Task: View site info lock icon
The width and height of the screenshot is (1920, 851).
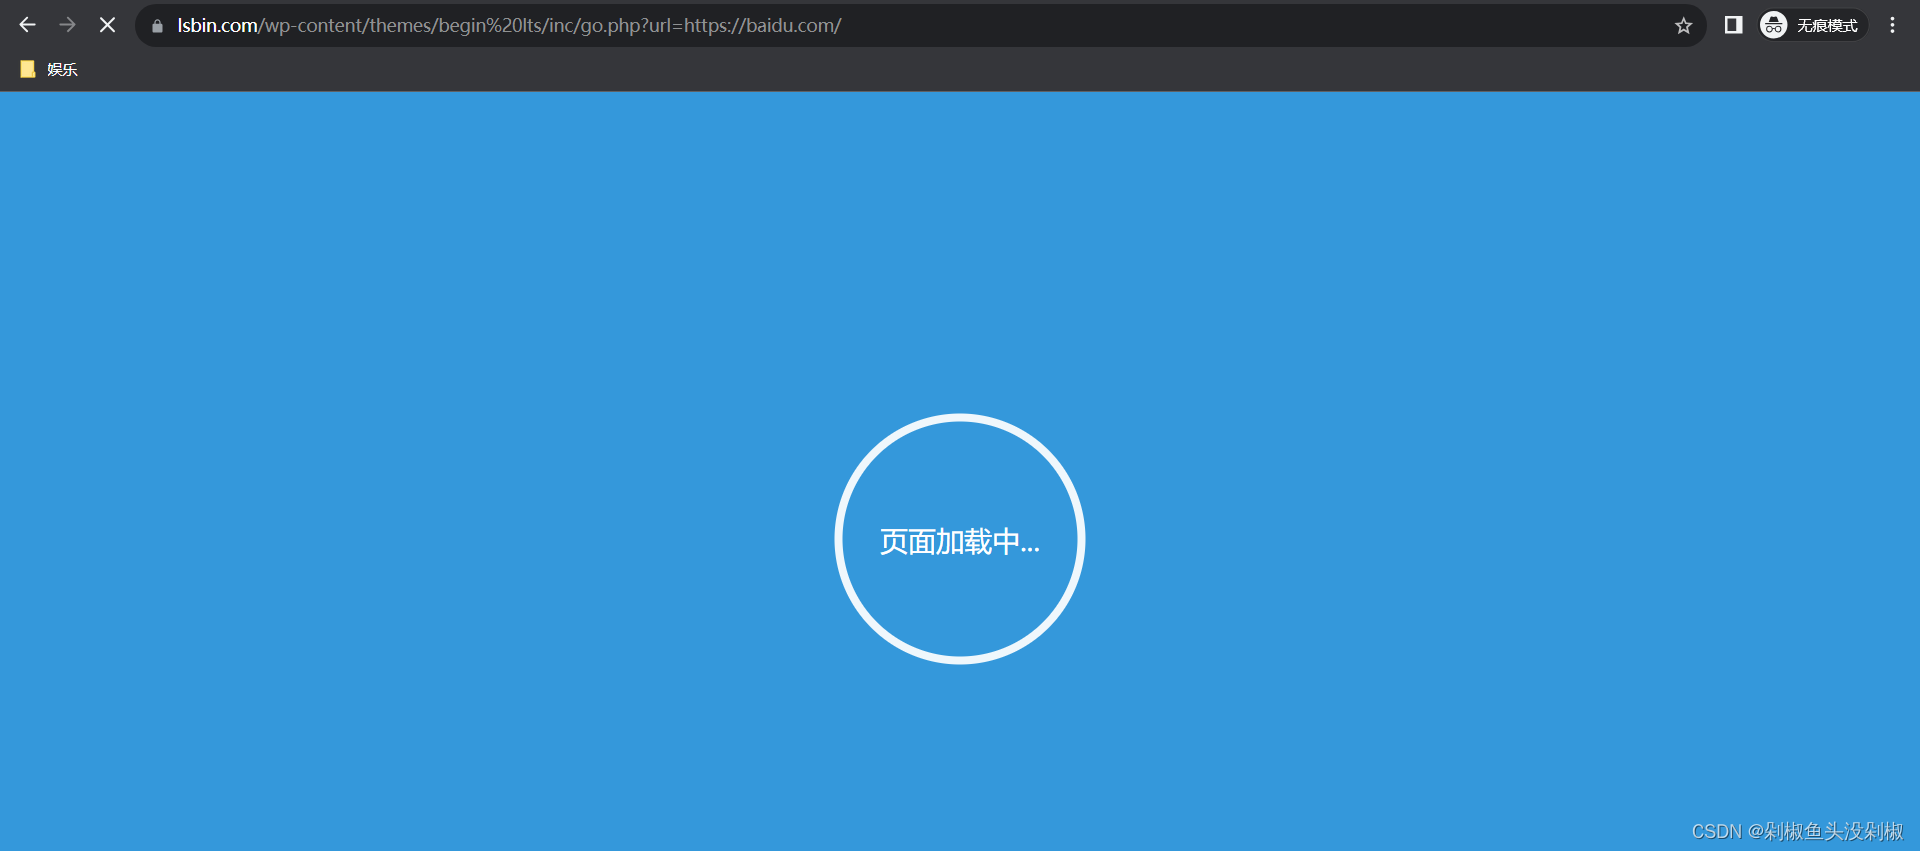Action: pos(157,26)
